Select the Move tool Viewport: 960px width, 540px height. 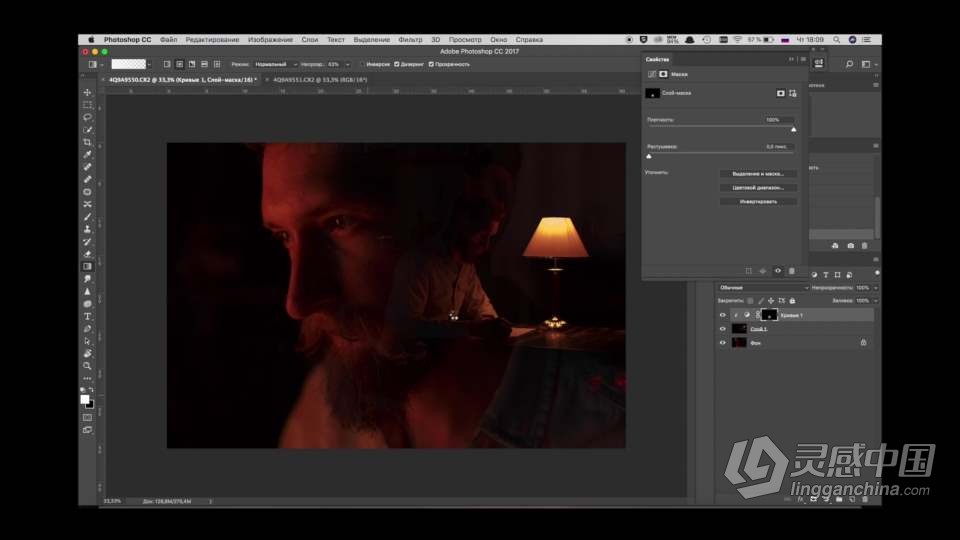(87, 92)
